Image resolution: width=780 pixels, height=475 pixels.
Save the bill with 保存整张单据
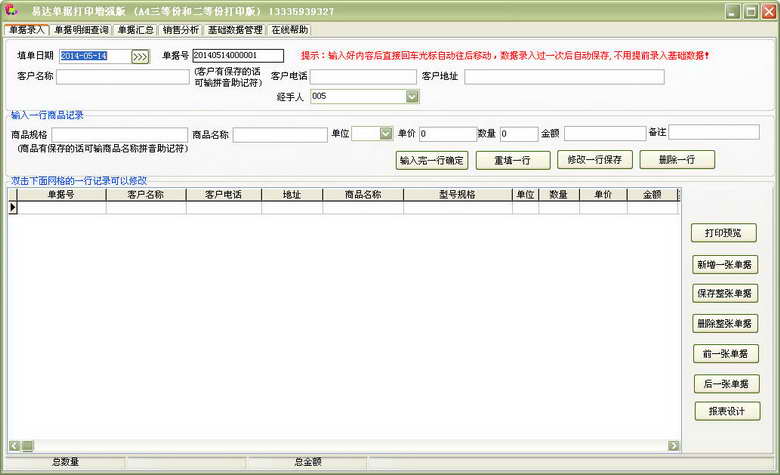(x=727, y=294)
